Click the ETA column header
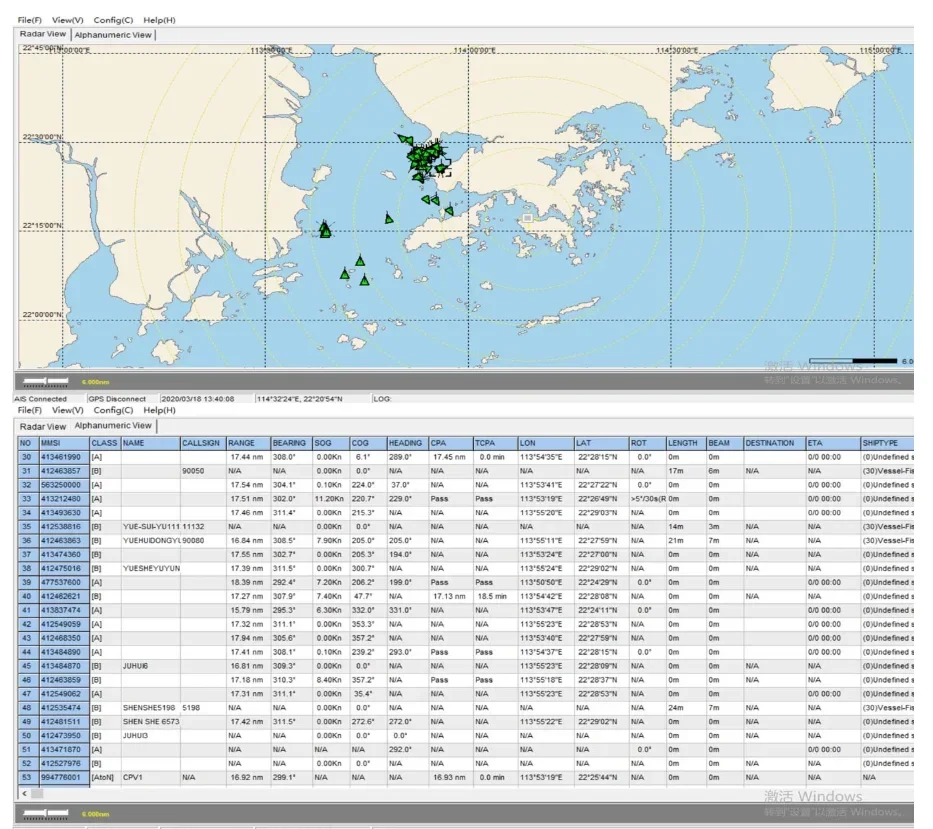 tap(833, 443)
